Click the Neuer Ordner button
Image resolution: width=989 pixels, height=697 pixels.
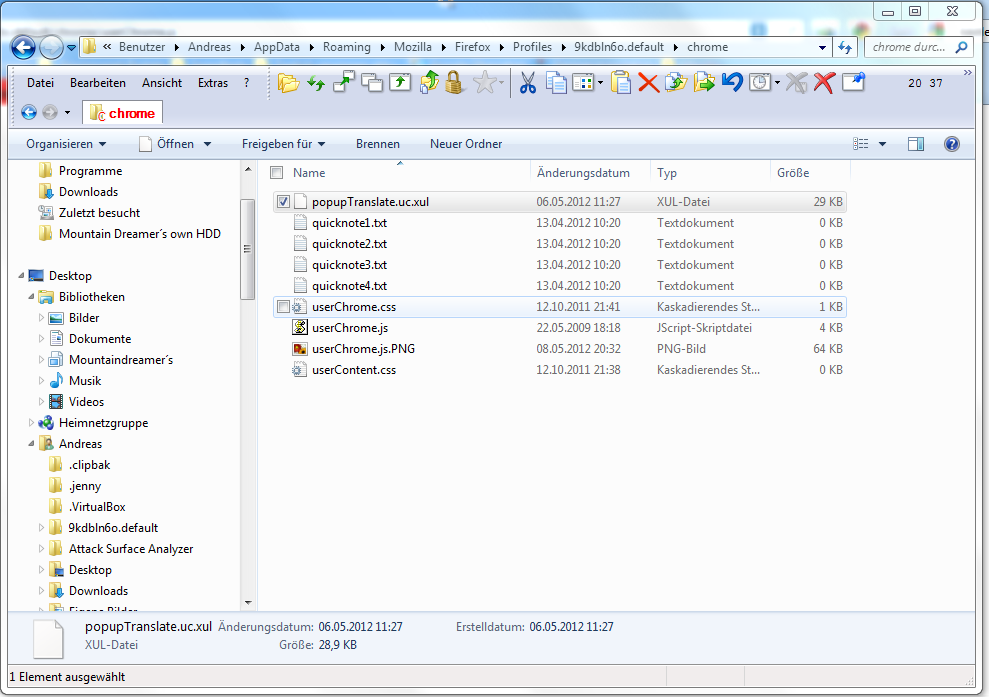click(x=466, y=144)
